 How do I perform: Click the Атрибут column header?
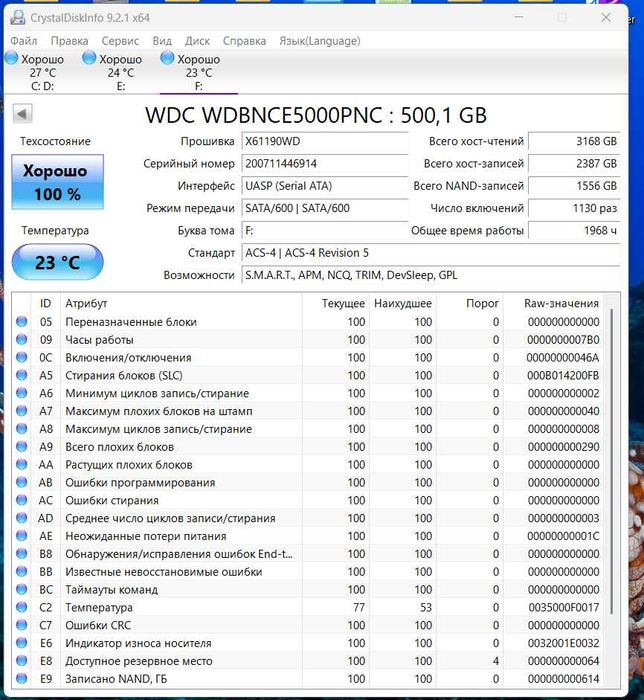tap(181, 304)
